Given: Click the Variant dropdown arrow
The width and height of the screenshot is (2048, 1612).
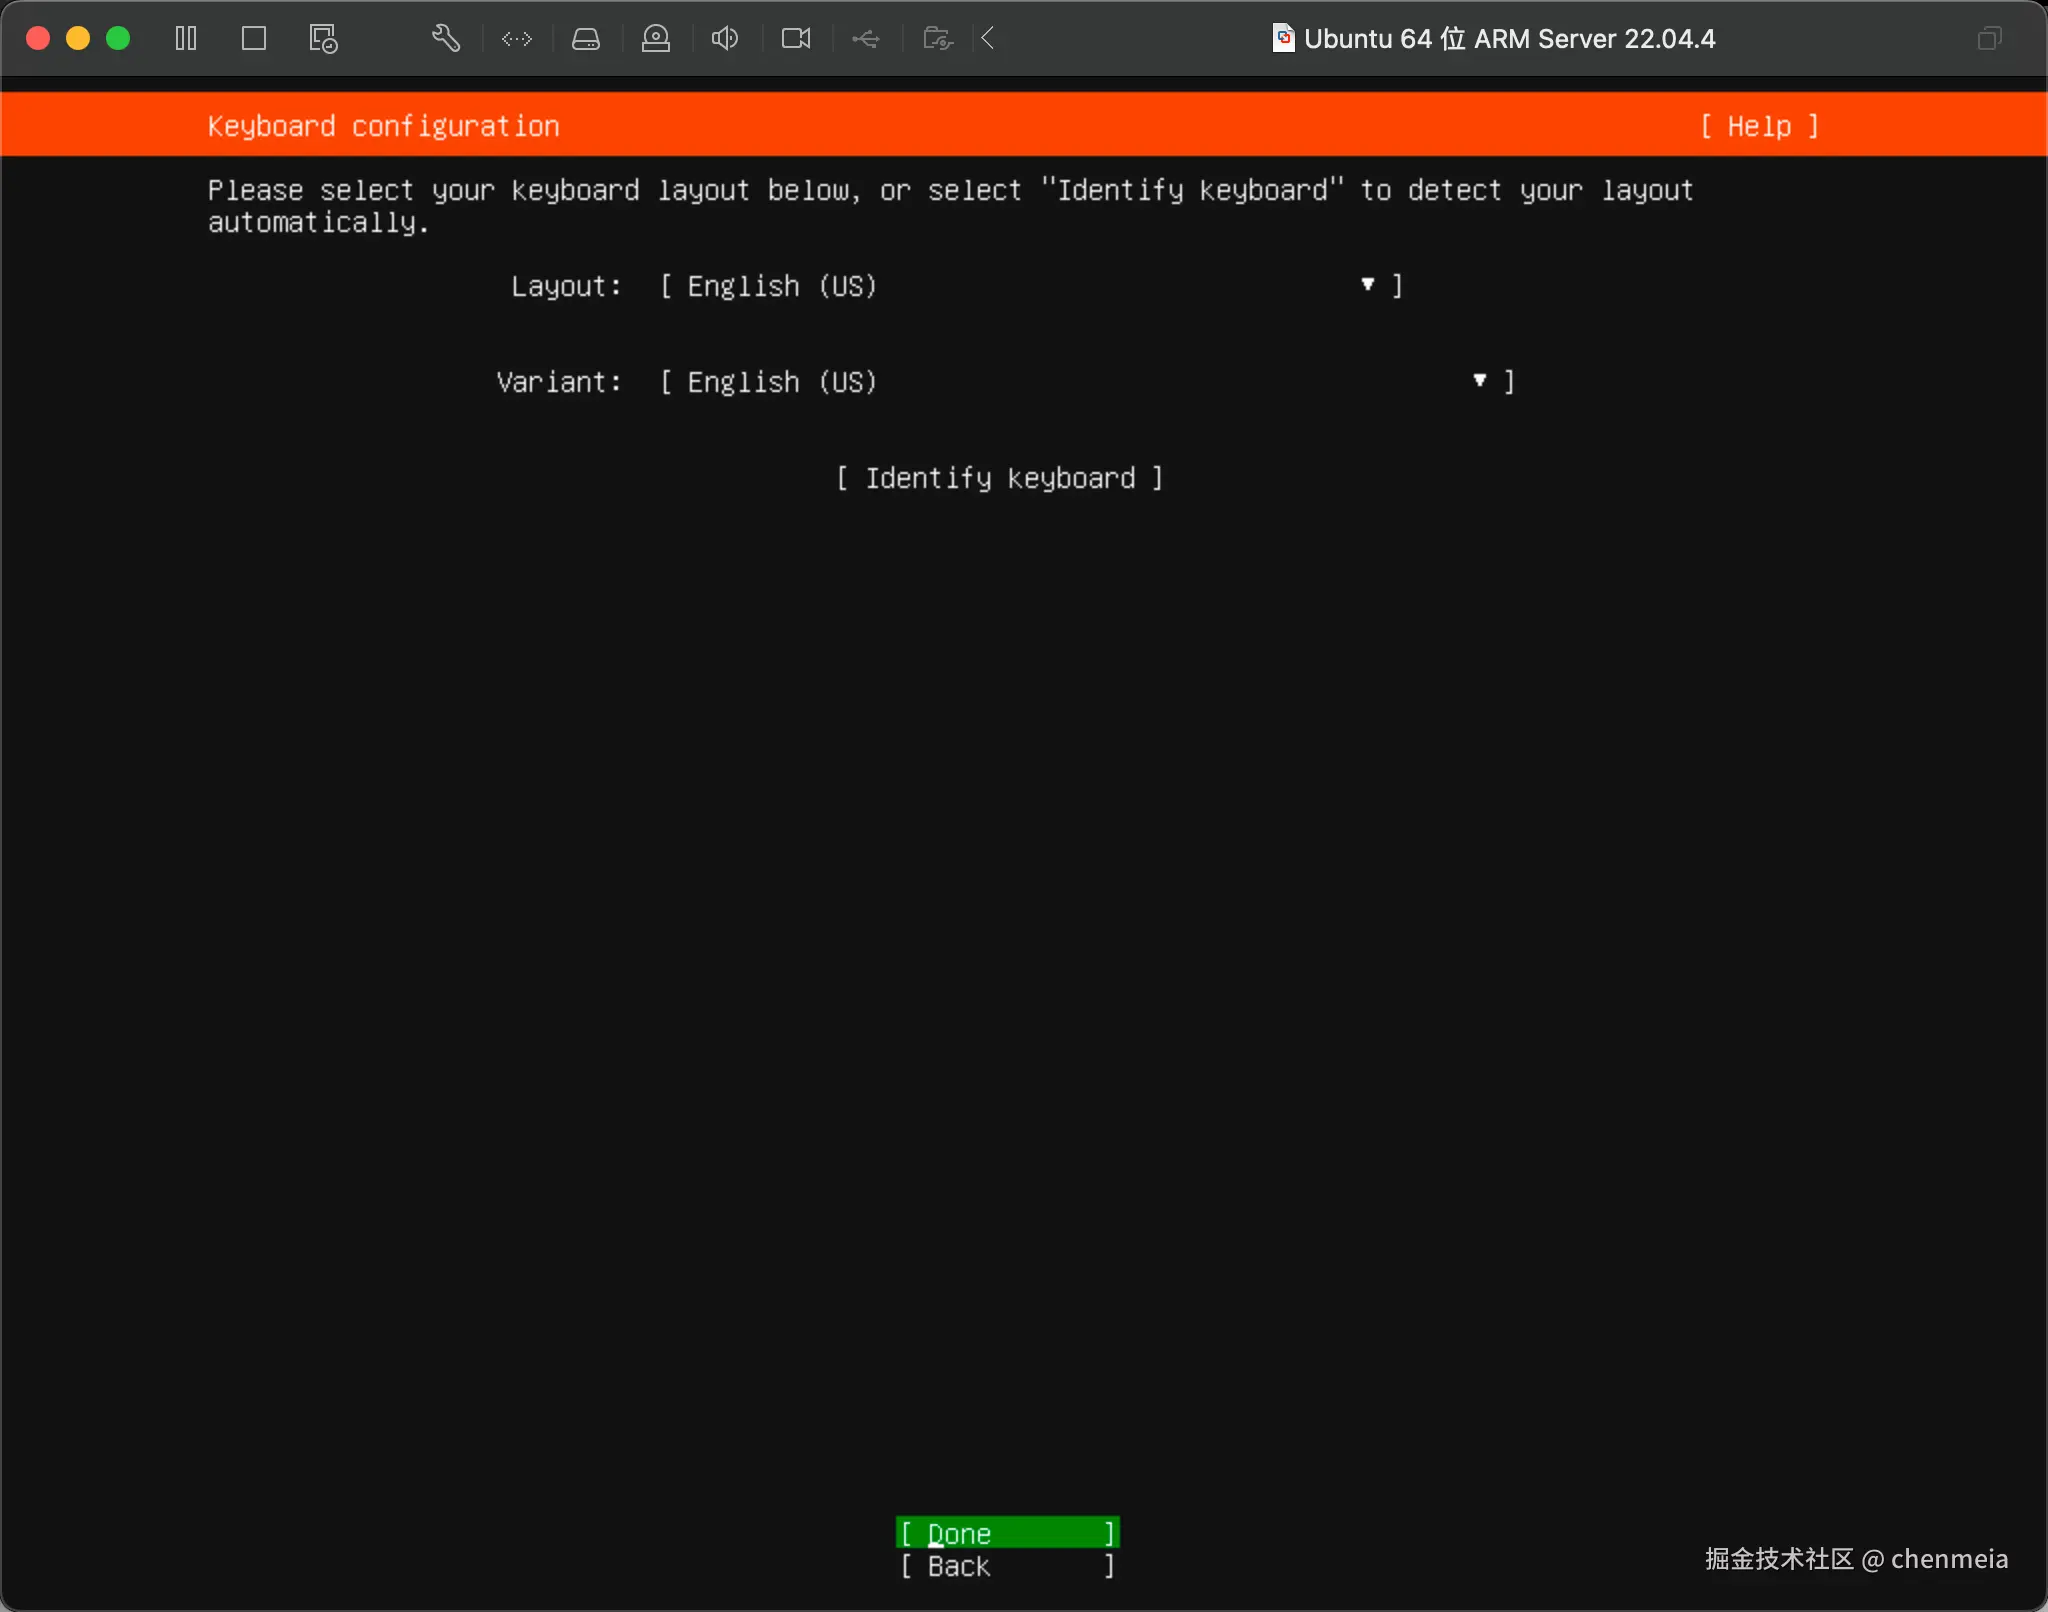Looking at the screenshot, I should click(1480, 381).
